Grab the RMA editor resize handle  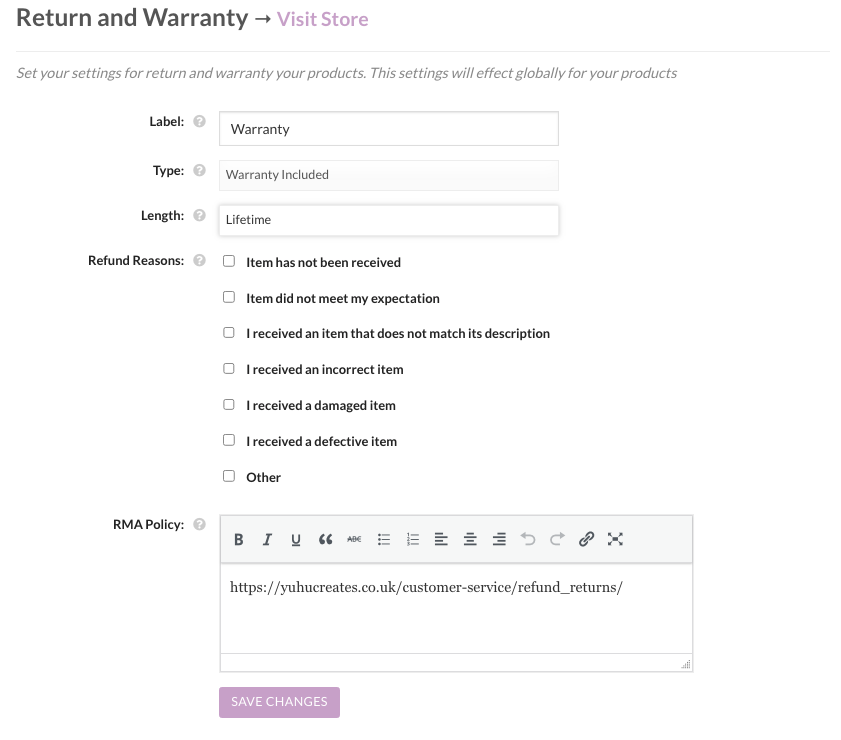686,665
